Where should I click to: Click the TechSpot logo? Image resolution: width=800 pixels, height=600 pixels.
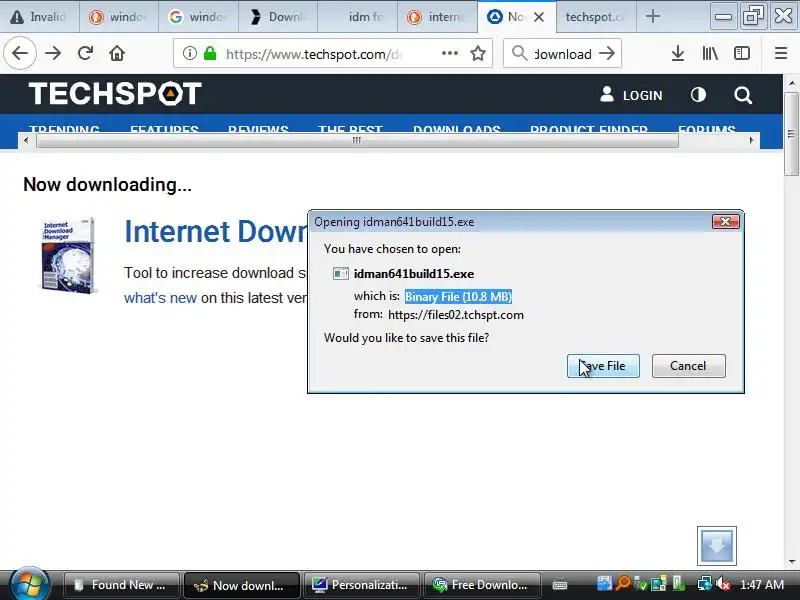click(115, 94)
